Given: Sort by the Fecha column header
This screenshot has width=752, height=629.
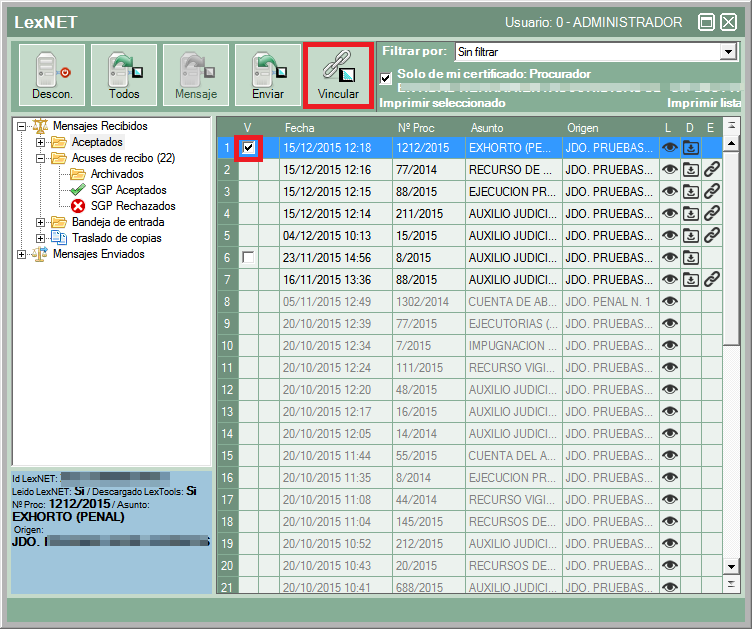Looking at the screenshot, I should point(300,127).
